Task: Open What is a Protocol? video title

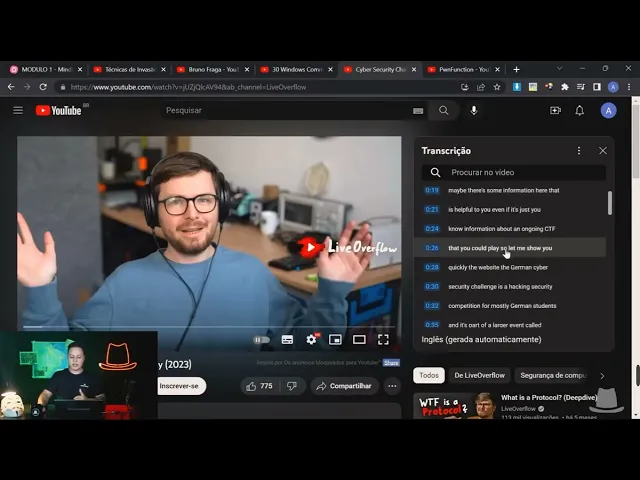Action: tap(549, 398)
